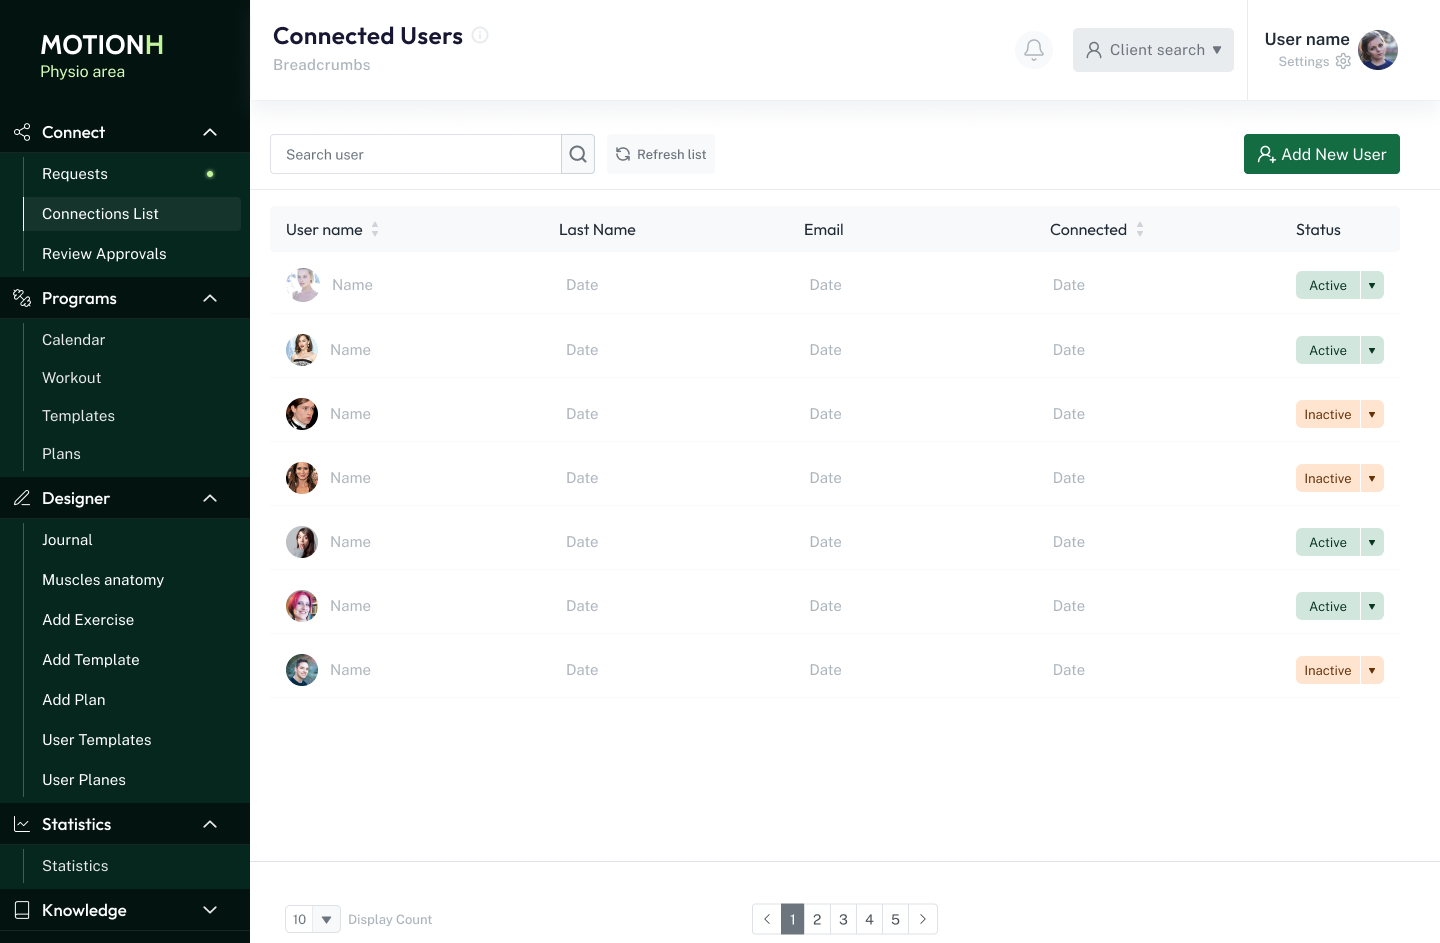The height and width of the screenshot is (943, 1440).
Task: Open the Client search dropdown
Action: [1153, 50]
